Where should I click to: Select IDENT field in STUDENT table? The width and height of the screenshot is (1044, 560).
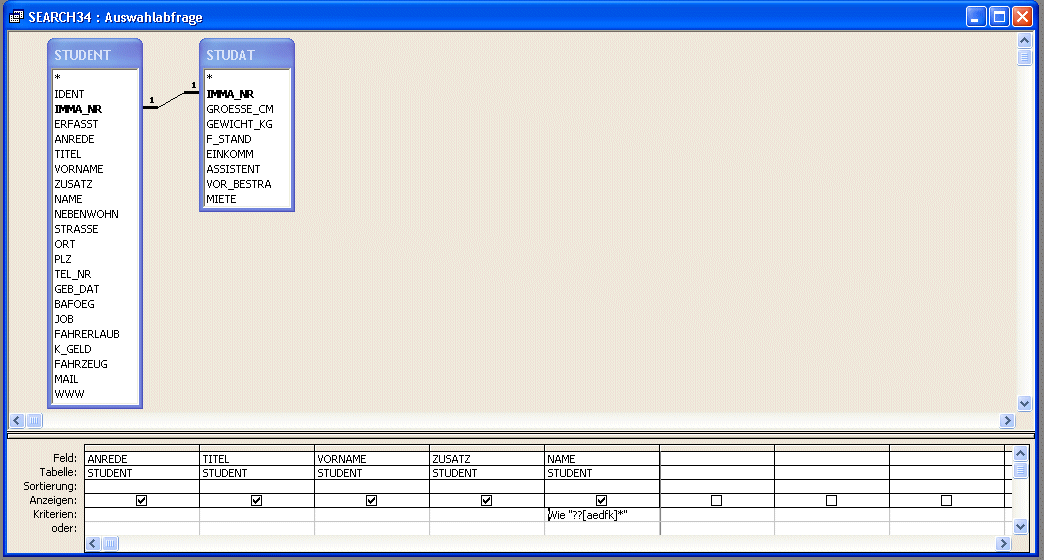point(69,94)
